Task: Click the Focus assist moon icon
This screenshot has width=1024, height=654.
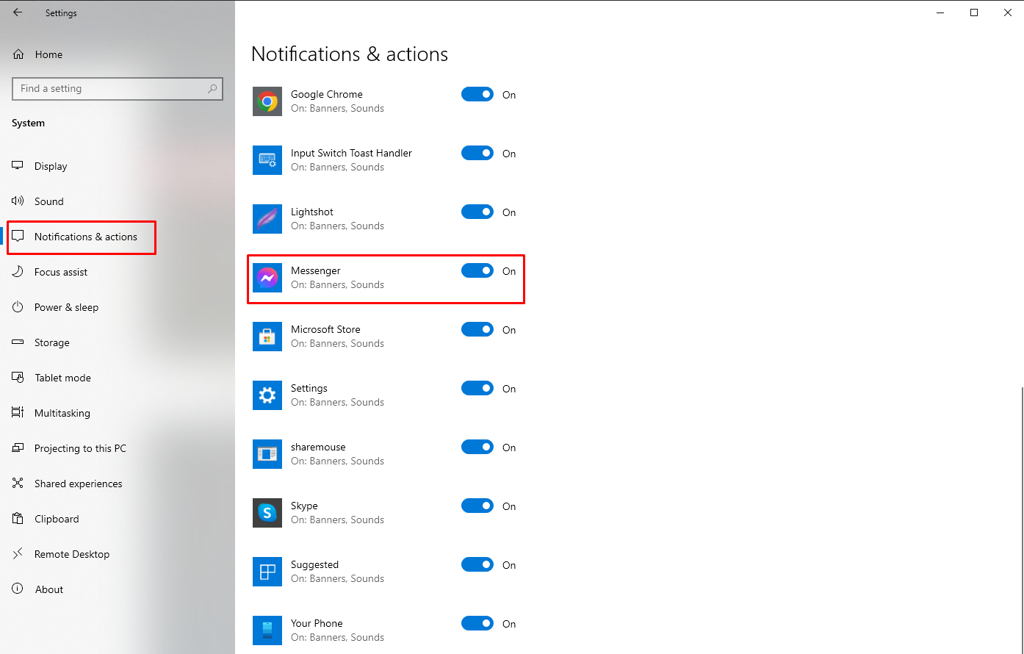Action: (x=18, y=271)
